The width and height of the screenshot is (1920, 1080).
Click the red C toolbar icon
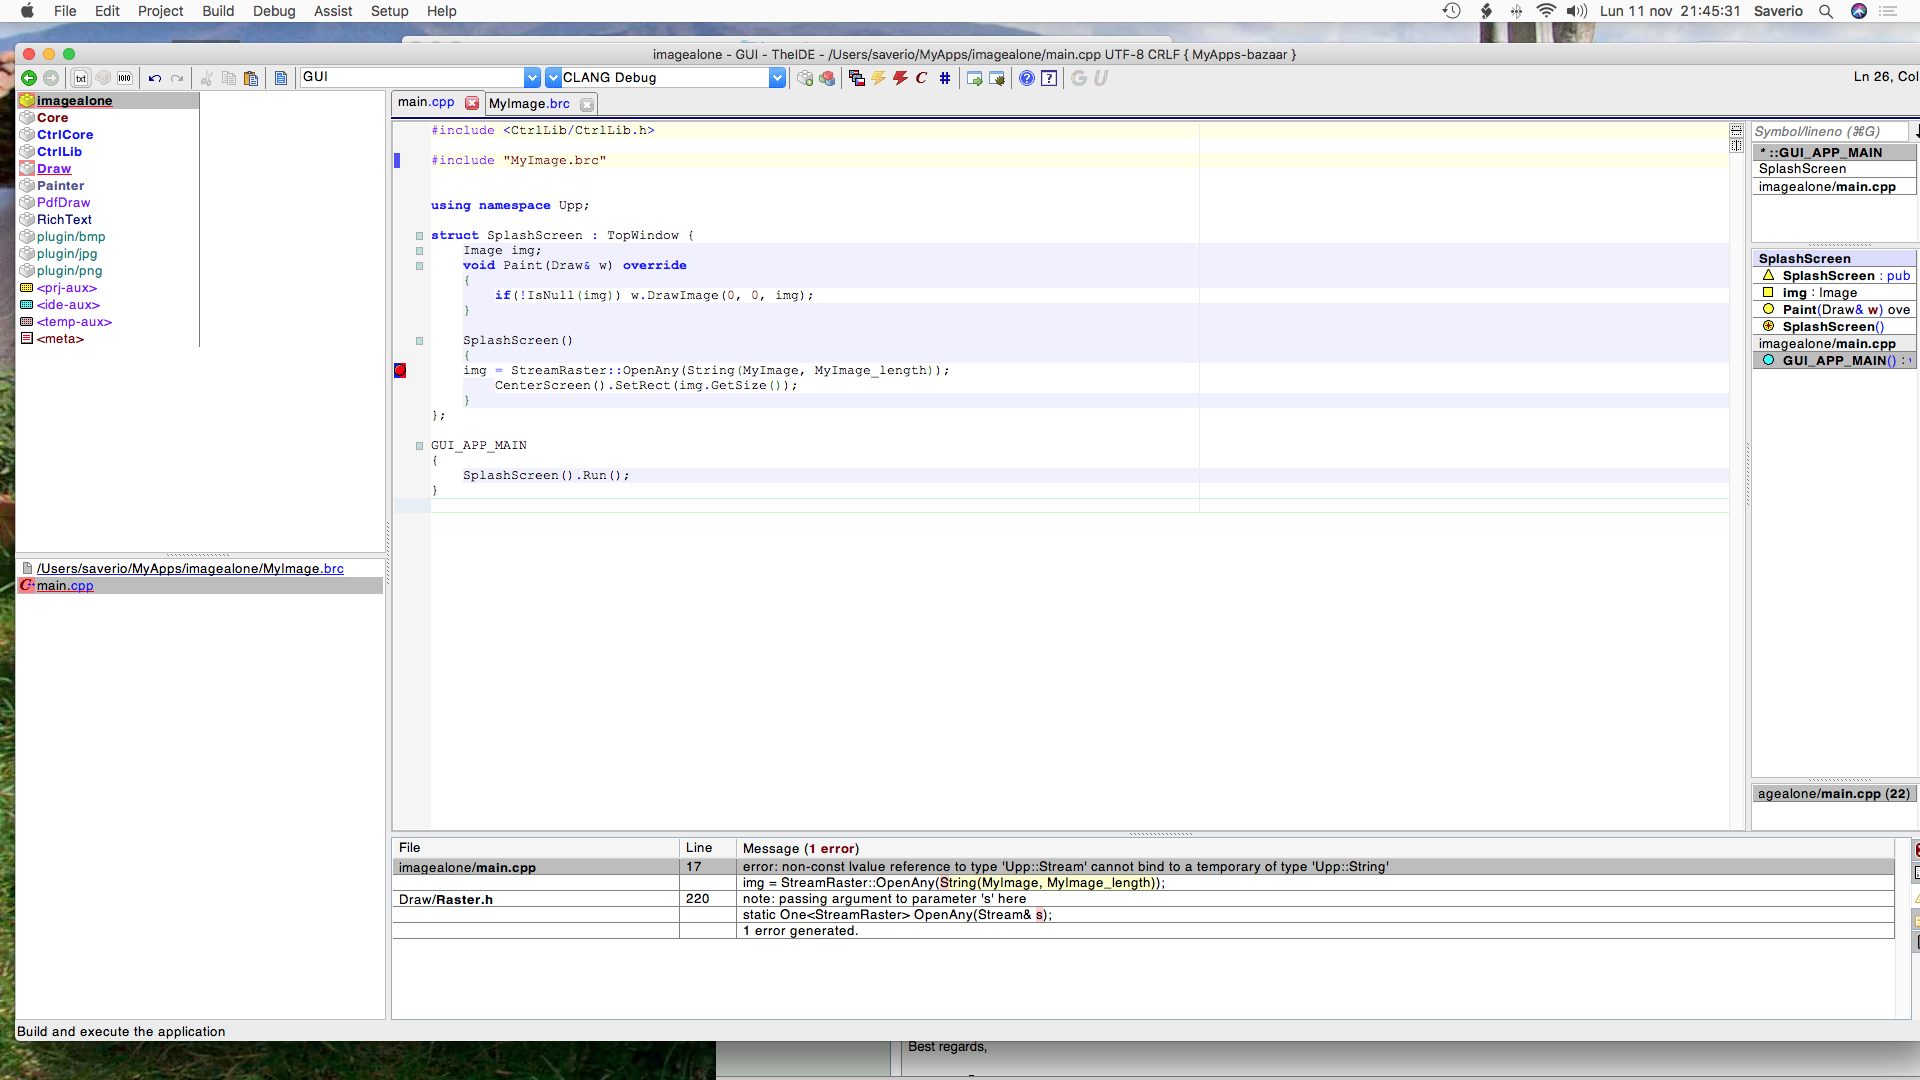tap(921, 78)
